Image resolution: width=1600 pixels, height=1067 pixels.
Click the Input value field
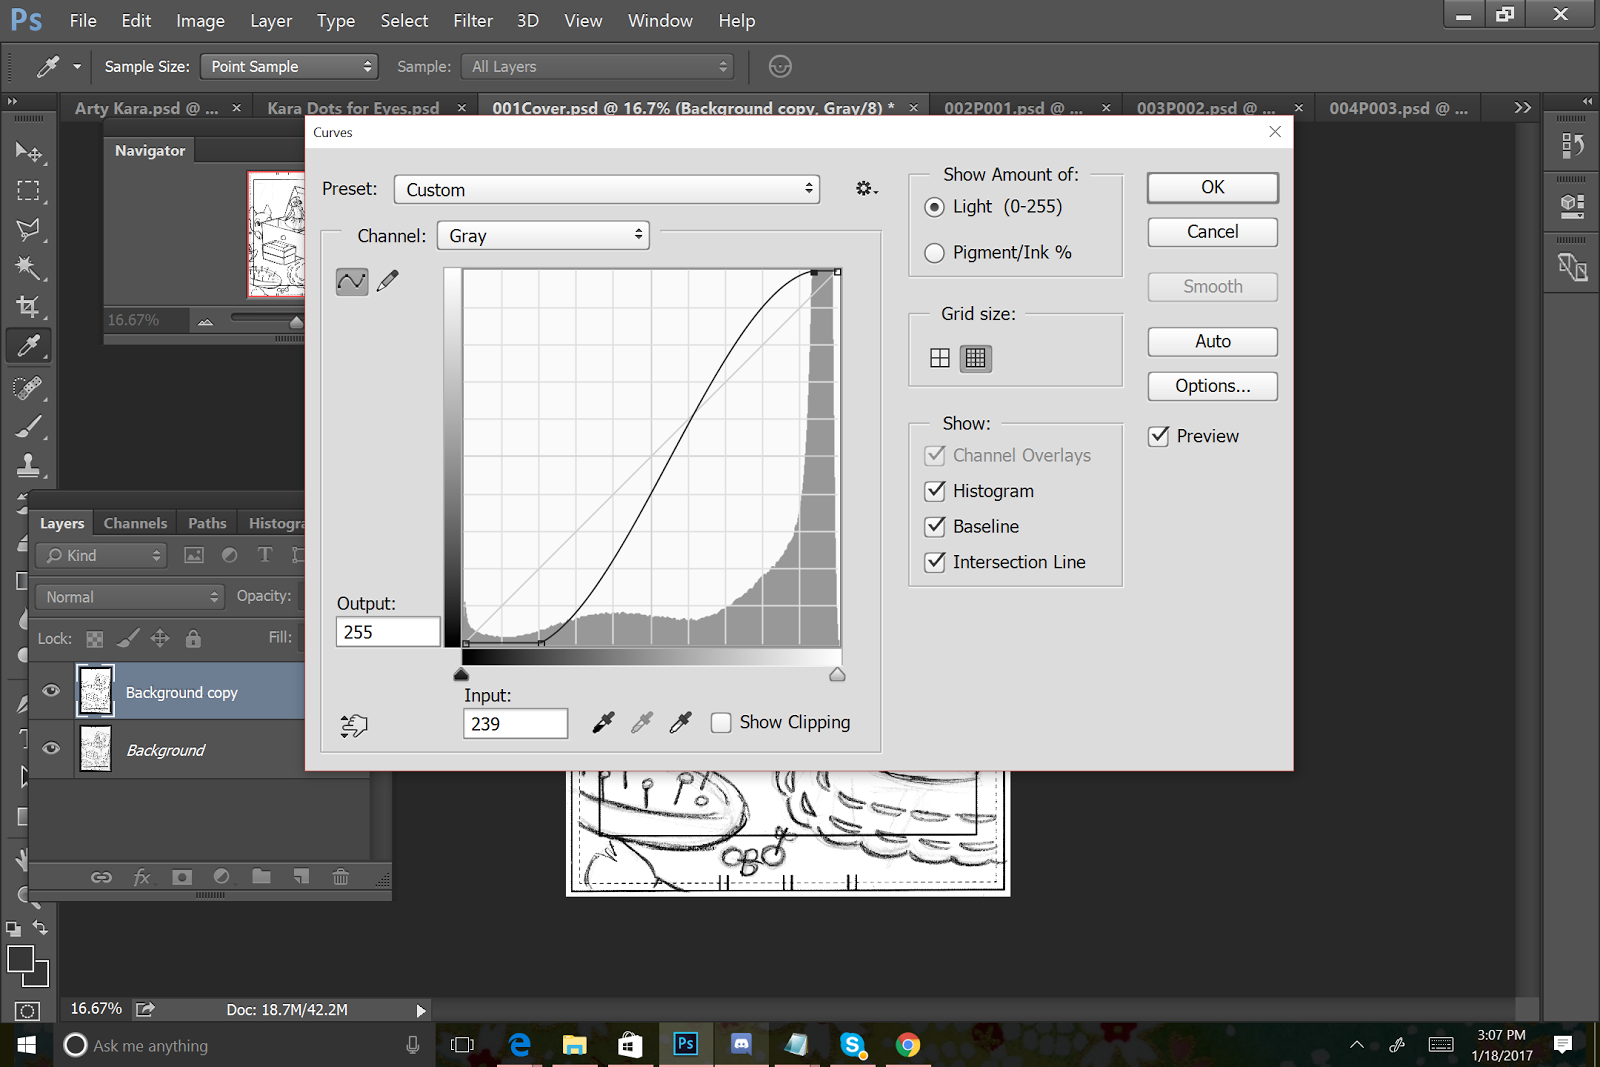click(515, 724)
